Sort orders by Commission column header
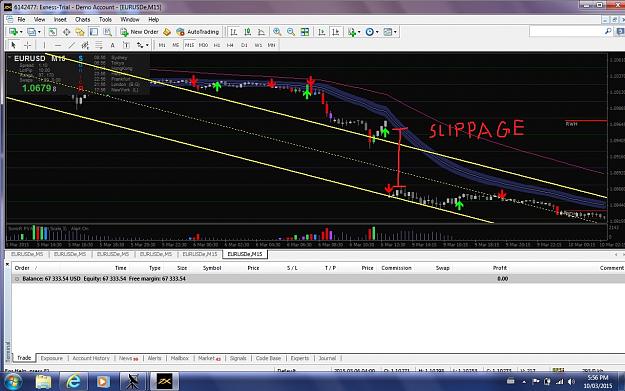This screenshot has width=625, height=391. point(396,268)
